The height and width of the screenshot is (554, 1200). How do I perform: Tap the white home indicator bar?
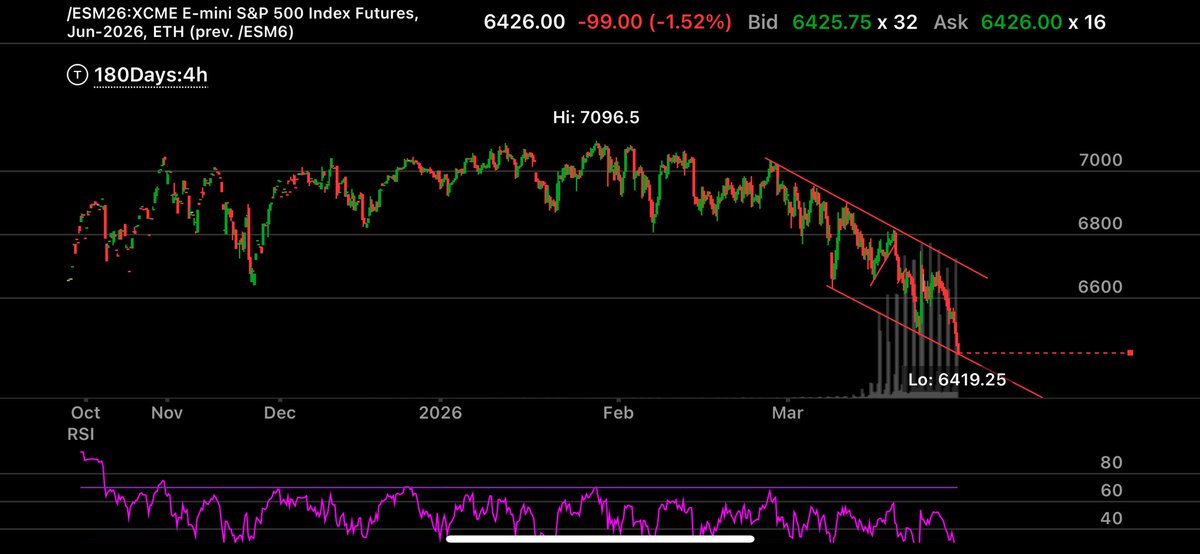[600, 541]
